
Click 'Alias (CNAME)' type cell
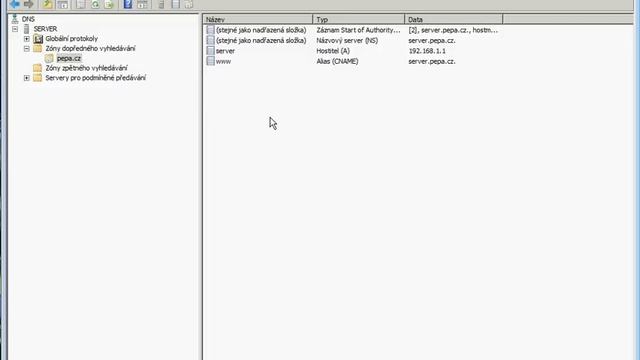pyautogui.click(x=337, y=61)
